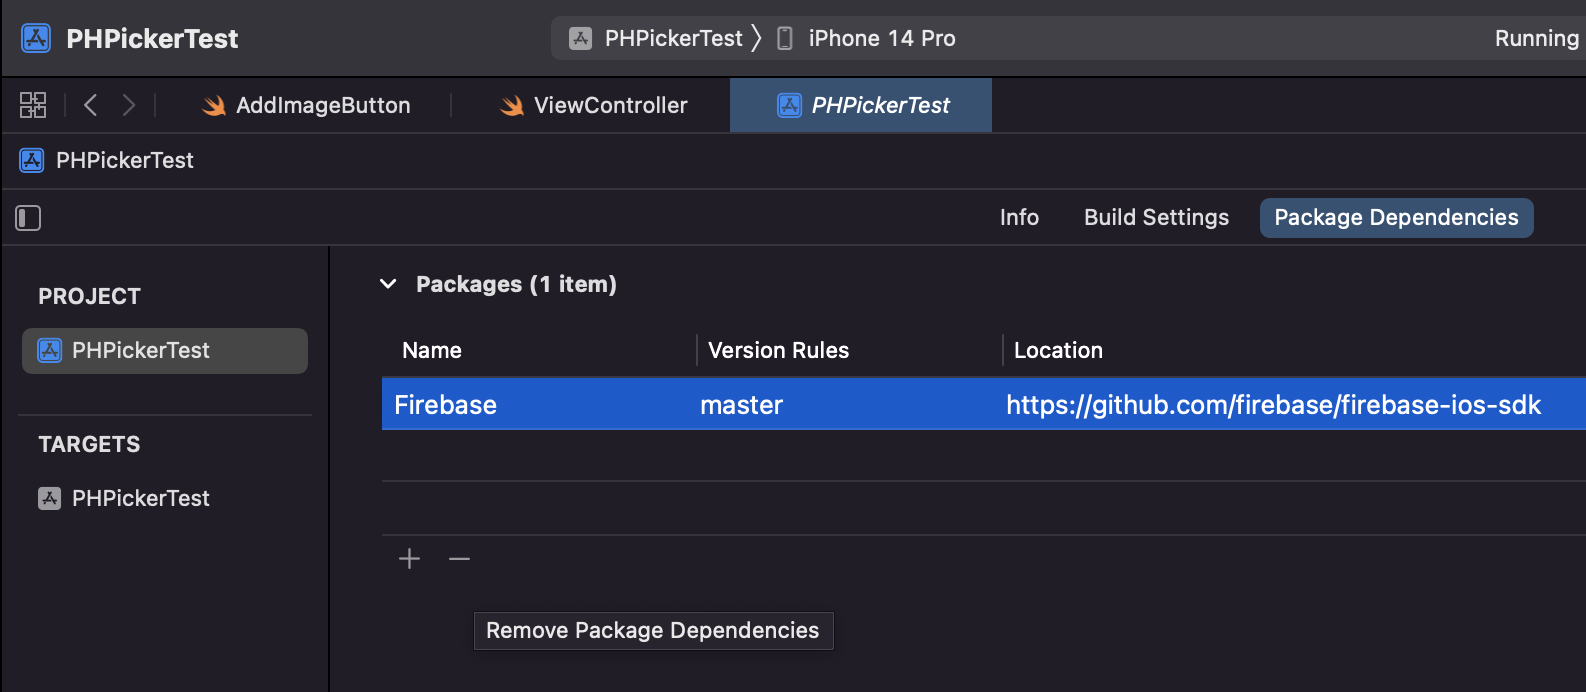Switch to the AddImageButton tab
The width and height of the screenshot is (1586, 692).
(306, 105)
